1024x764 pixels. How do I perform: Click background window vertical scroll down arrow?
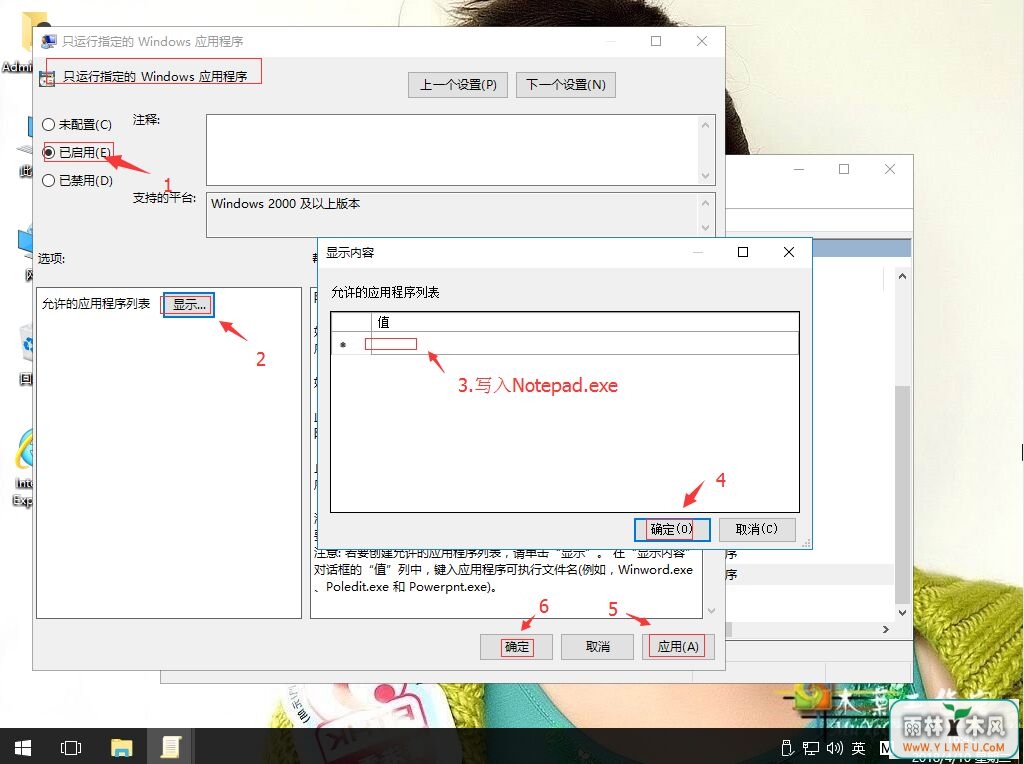pyautogui.click(x=902, y=613)
